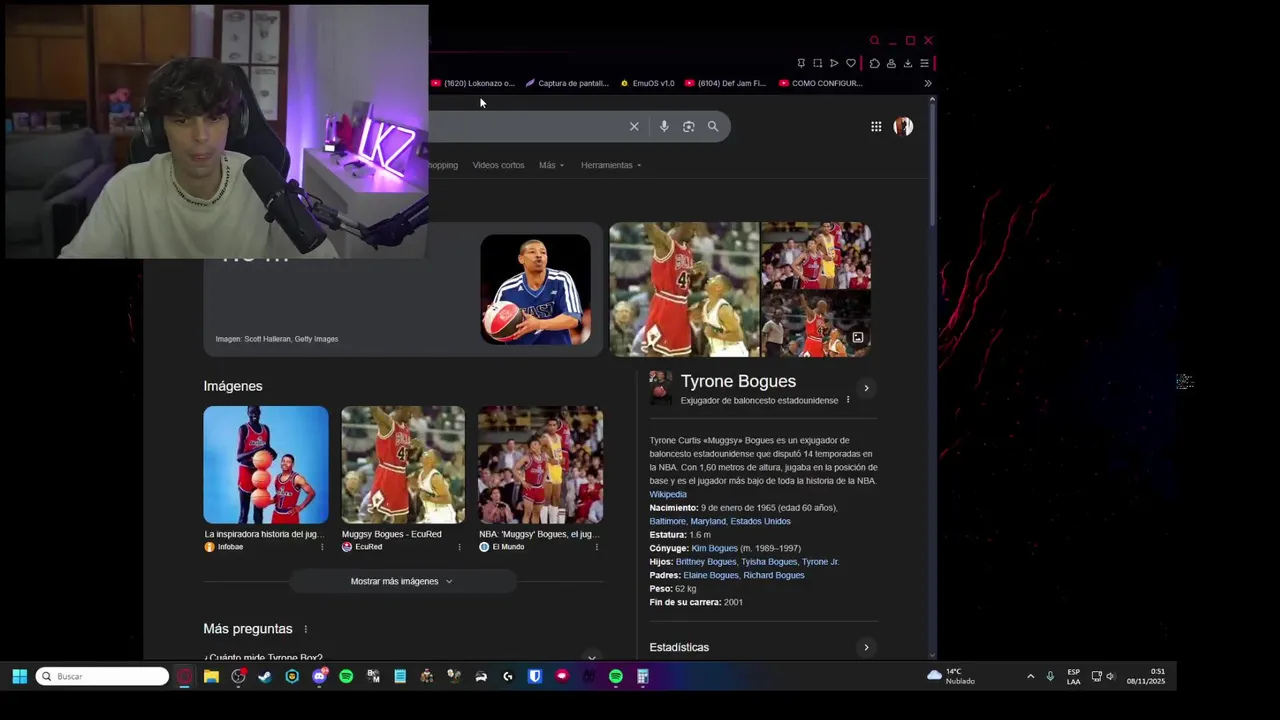Open File Explorer from the taskbar
The image size is (1280, 720).
211,676
